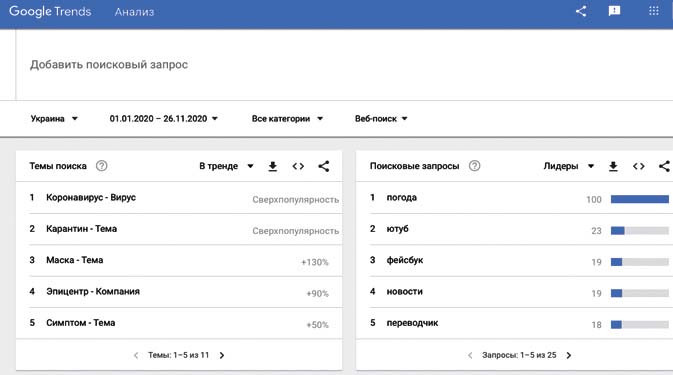Click the share icon in the header
Viewport: 673px width, 375px height.
point(581,11)
